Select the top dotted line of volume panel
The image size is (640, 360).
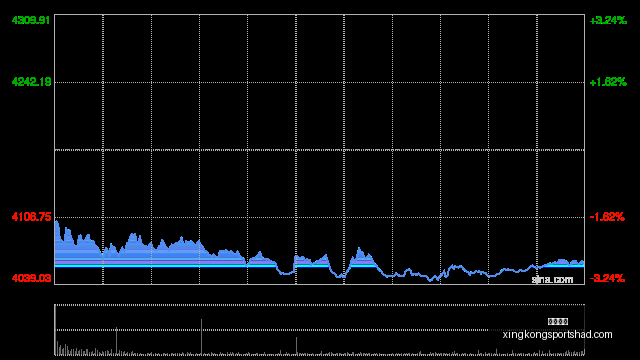tap(319, 304)
